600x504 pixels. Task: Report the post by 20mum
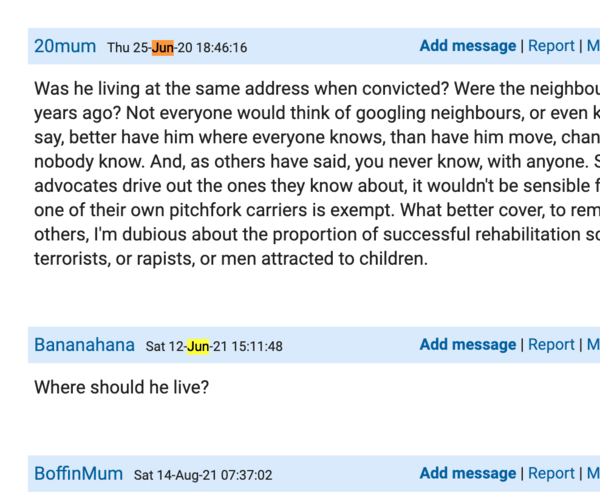coord(551,46)
